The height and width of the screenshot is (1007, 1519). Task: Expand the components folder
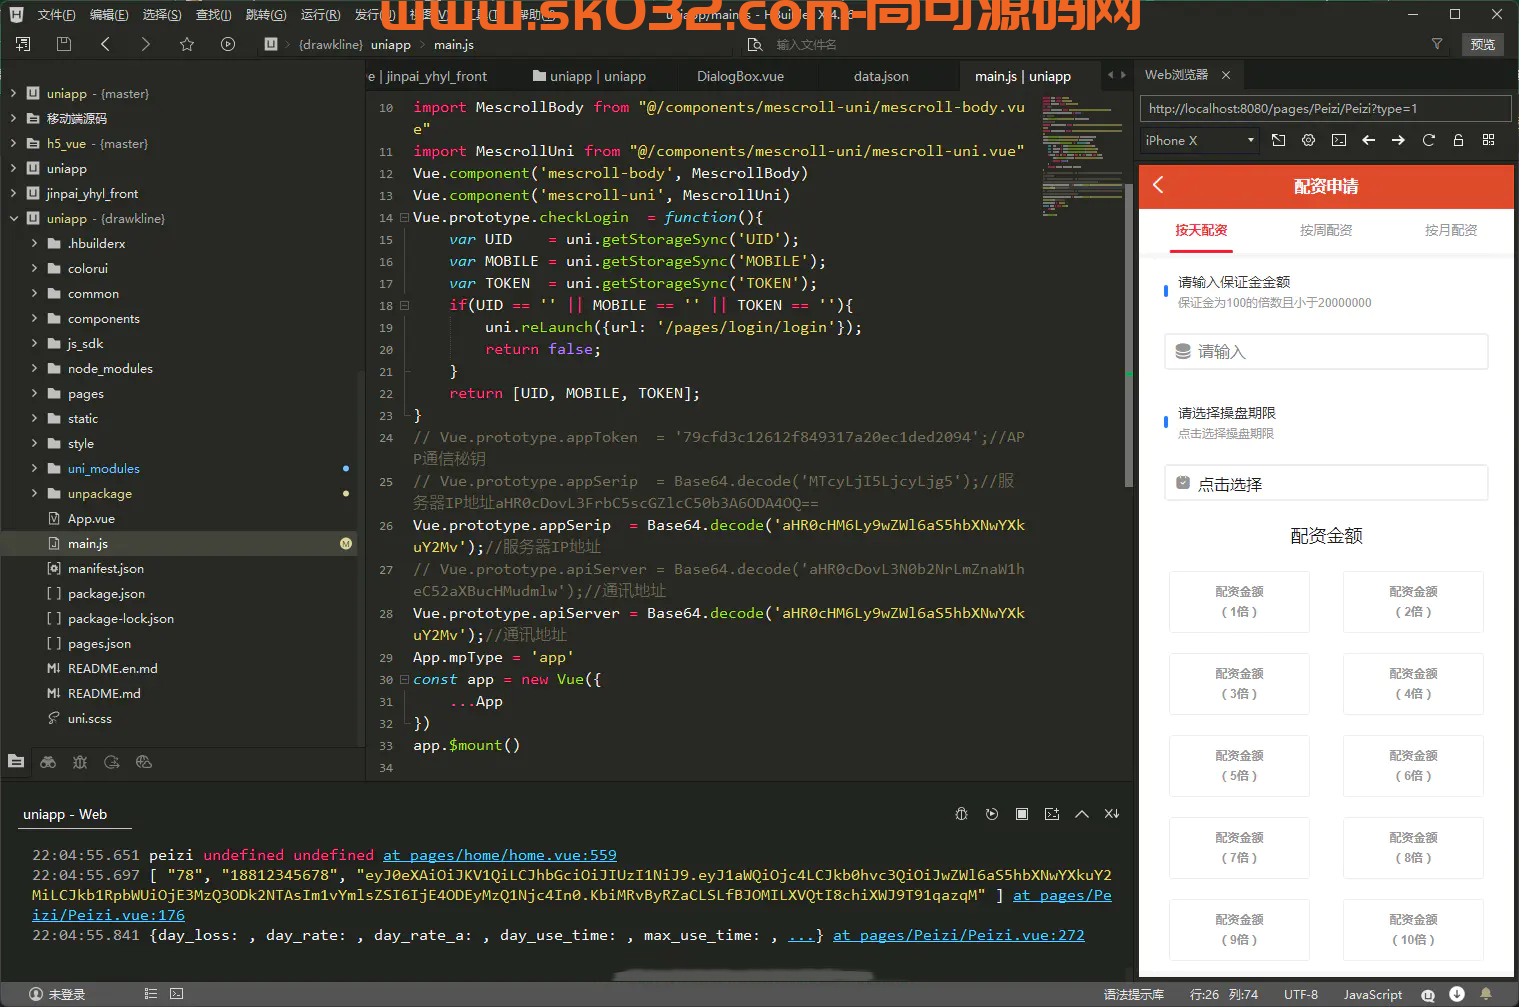pyautogui.click(x=34, y=318)
